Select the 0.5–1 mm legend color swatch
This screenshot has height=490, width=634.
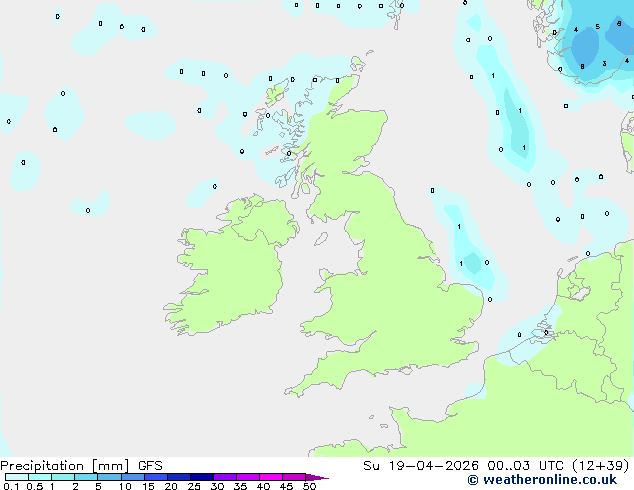(40, 477)
